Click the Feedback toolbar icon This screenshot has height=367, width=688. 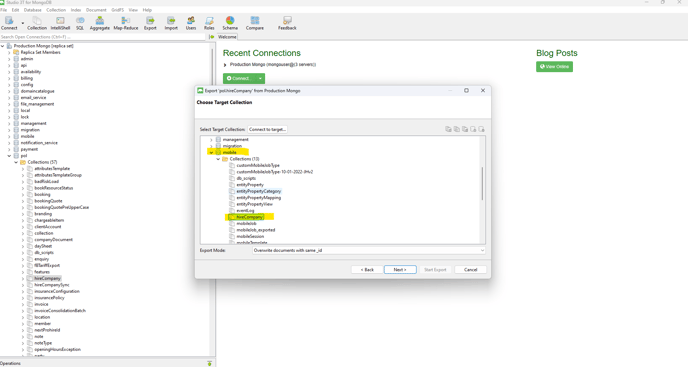pos(287,23)
